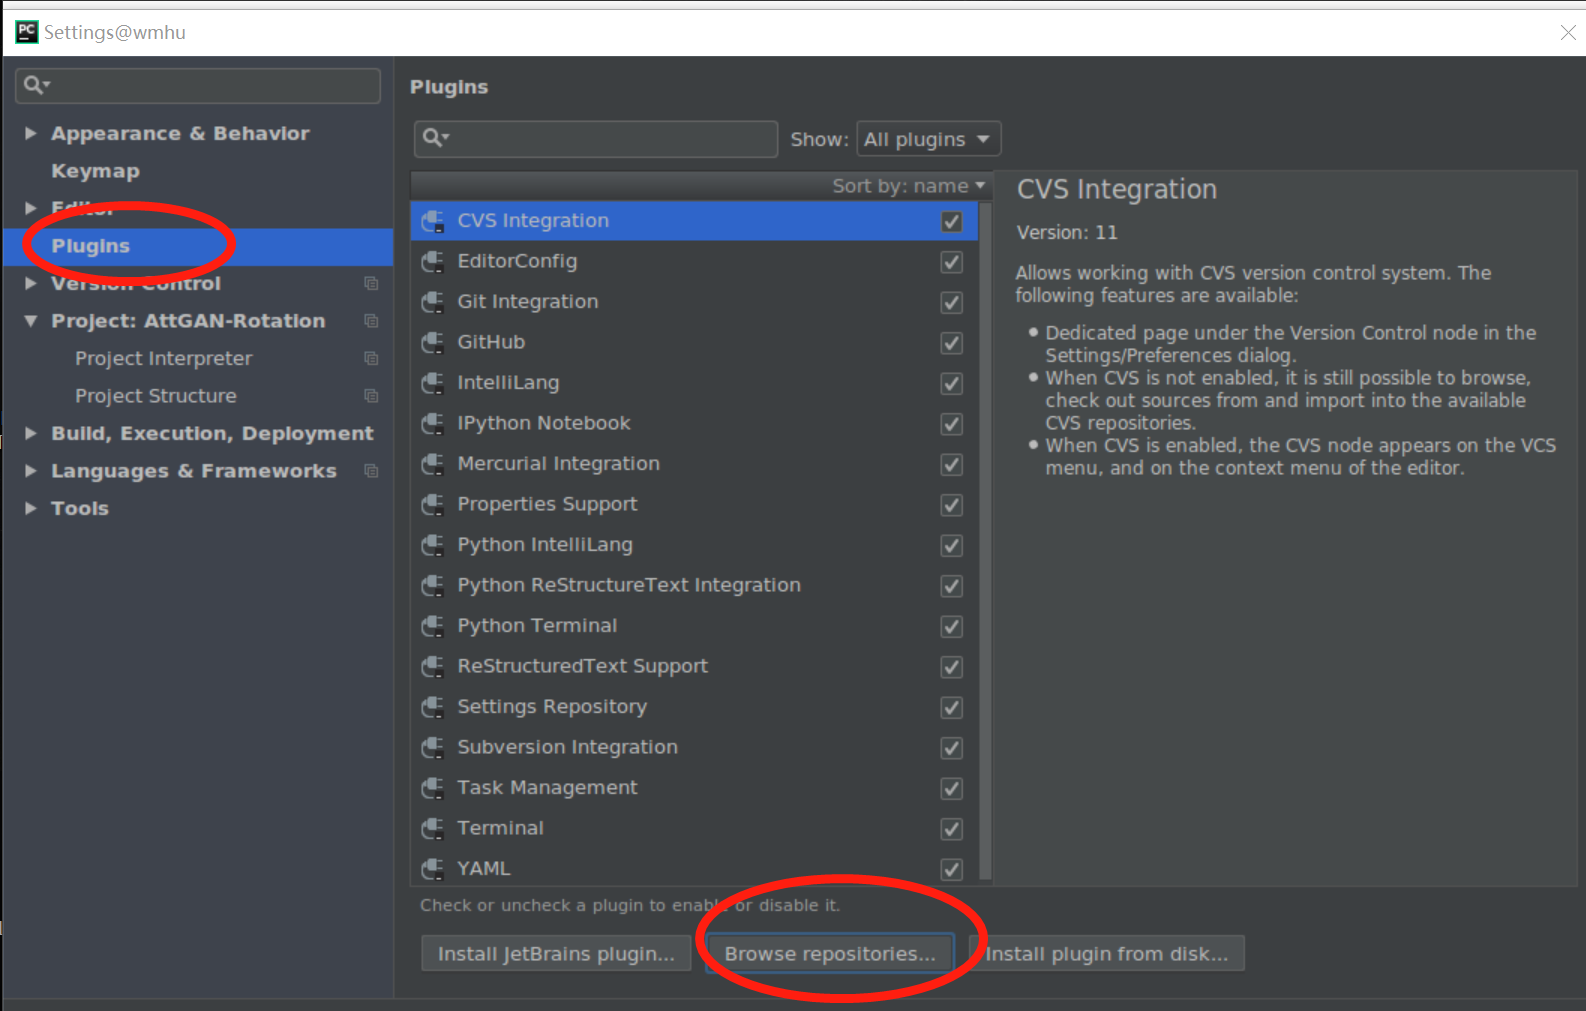This screenshot has height=1011, width=1586.
Task: Toggle the IntelliLang checkbox
Action: pyautogui.click(x=952, y=384)
